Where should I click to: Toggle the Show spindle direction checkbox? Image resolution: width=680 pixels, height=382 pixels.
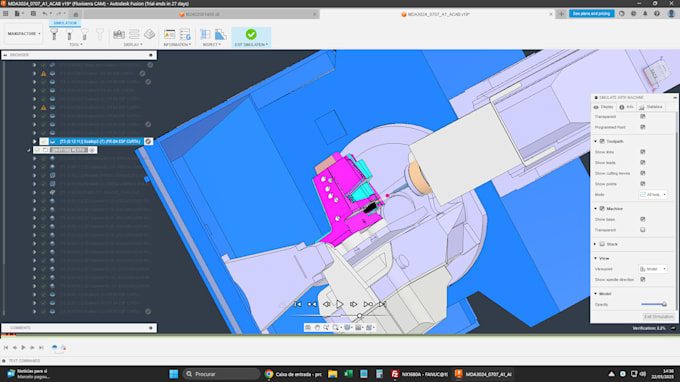(643, 280)
